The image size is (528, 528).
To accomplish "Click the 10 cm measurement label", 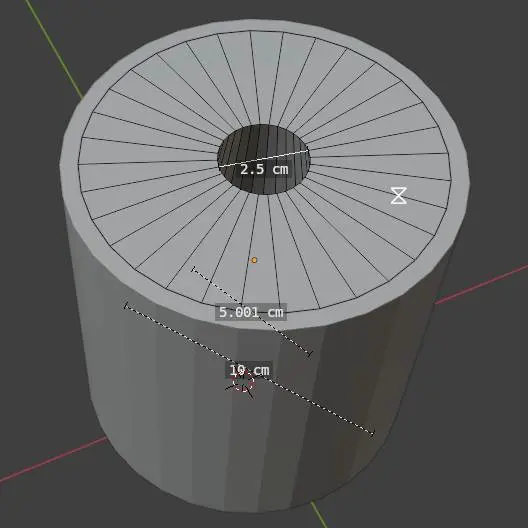I will pos(249,370).
